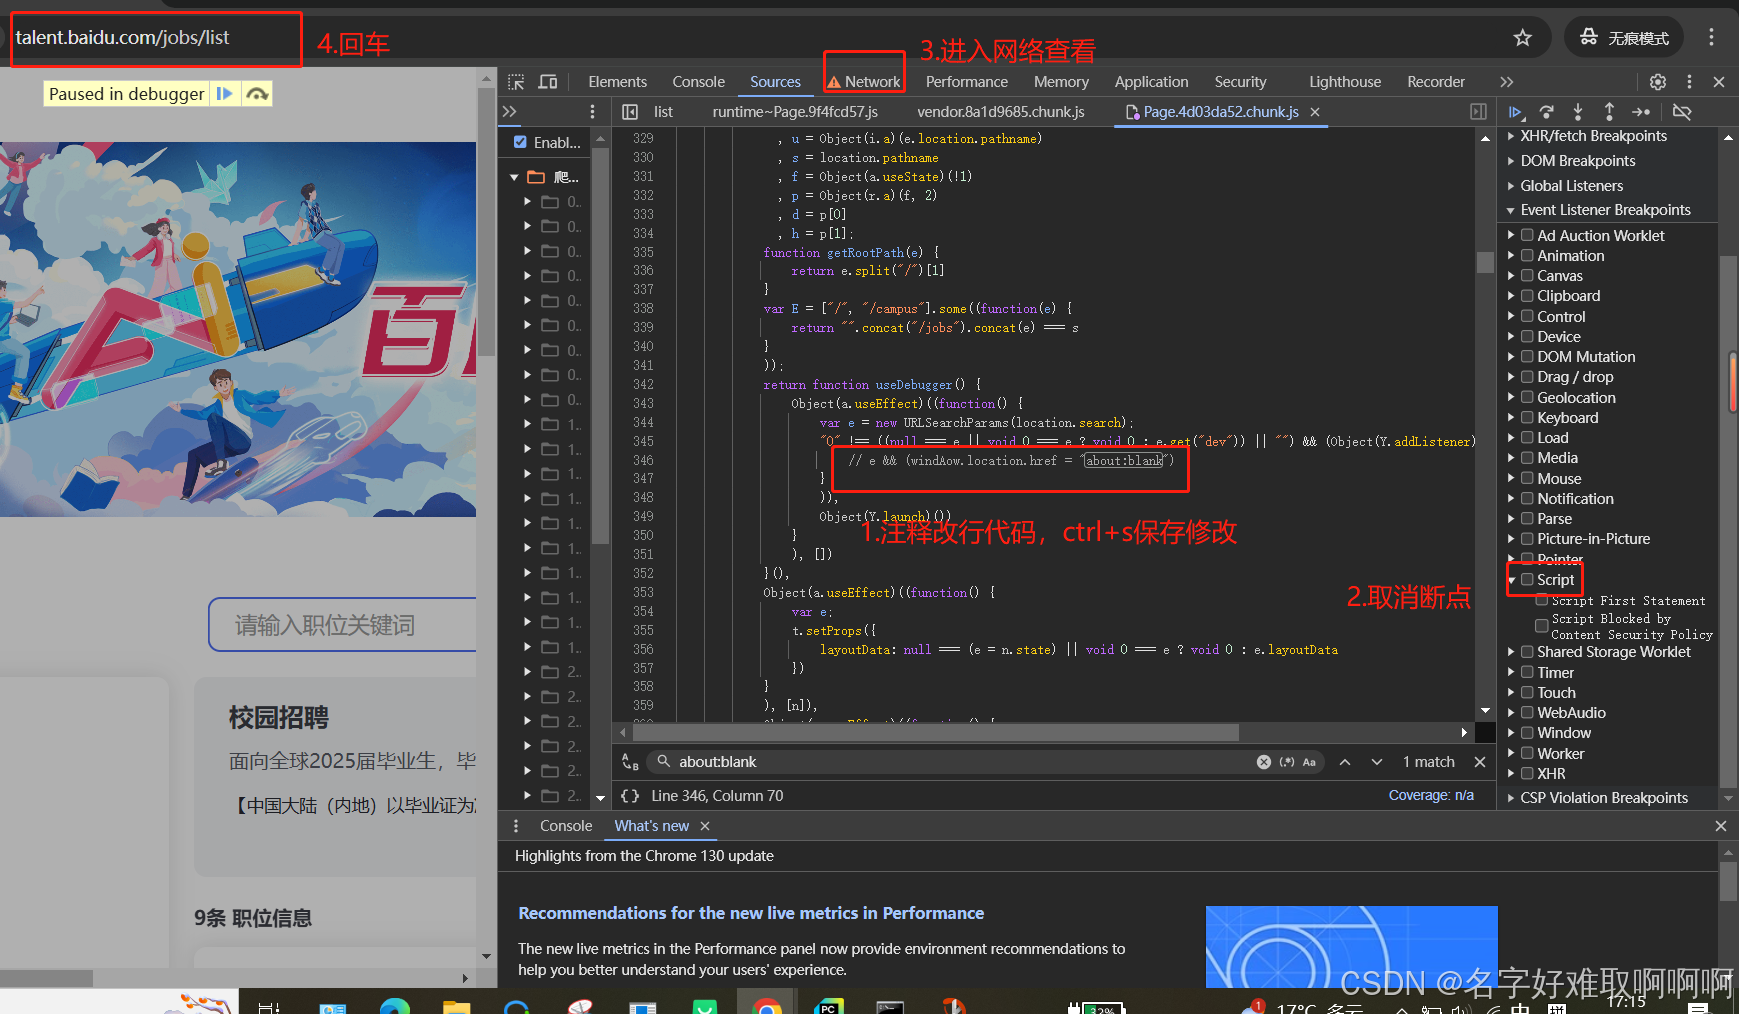Screen dimensions: 1739x1014
Task: Step out of current function
Action: (1609, 112)
